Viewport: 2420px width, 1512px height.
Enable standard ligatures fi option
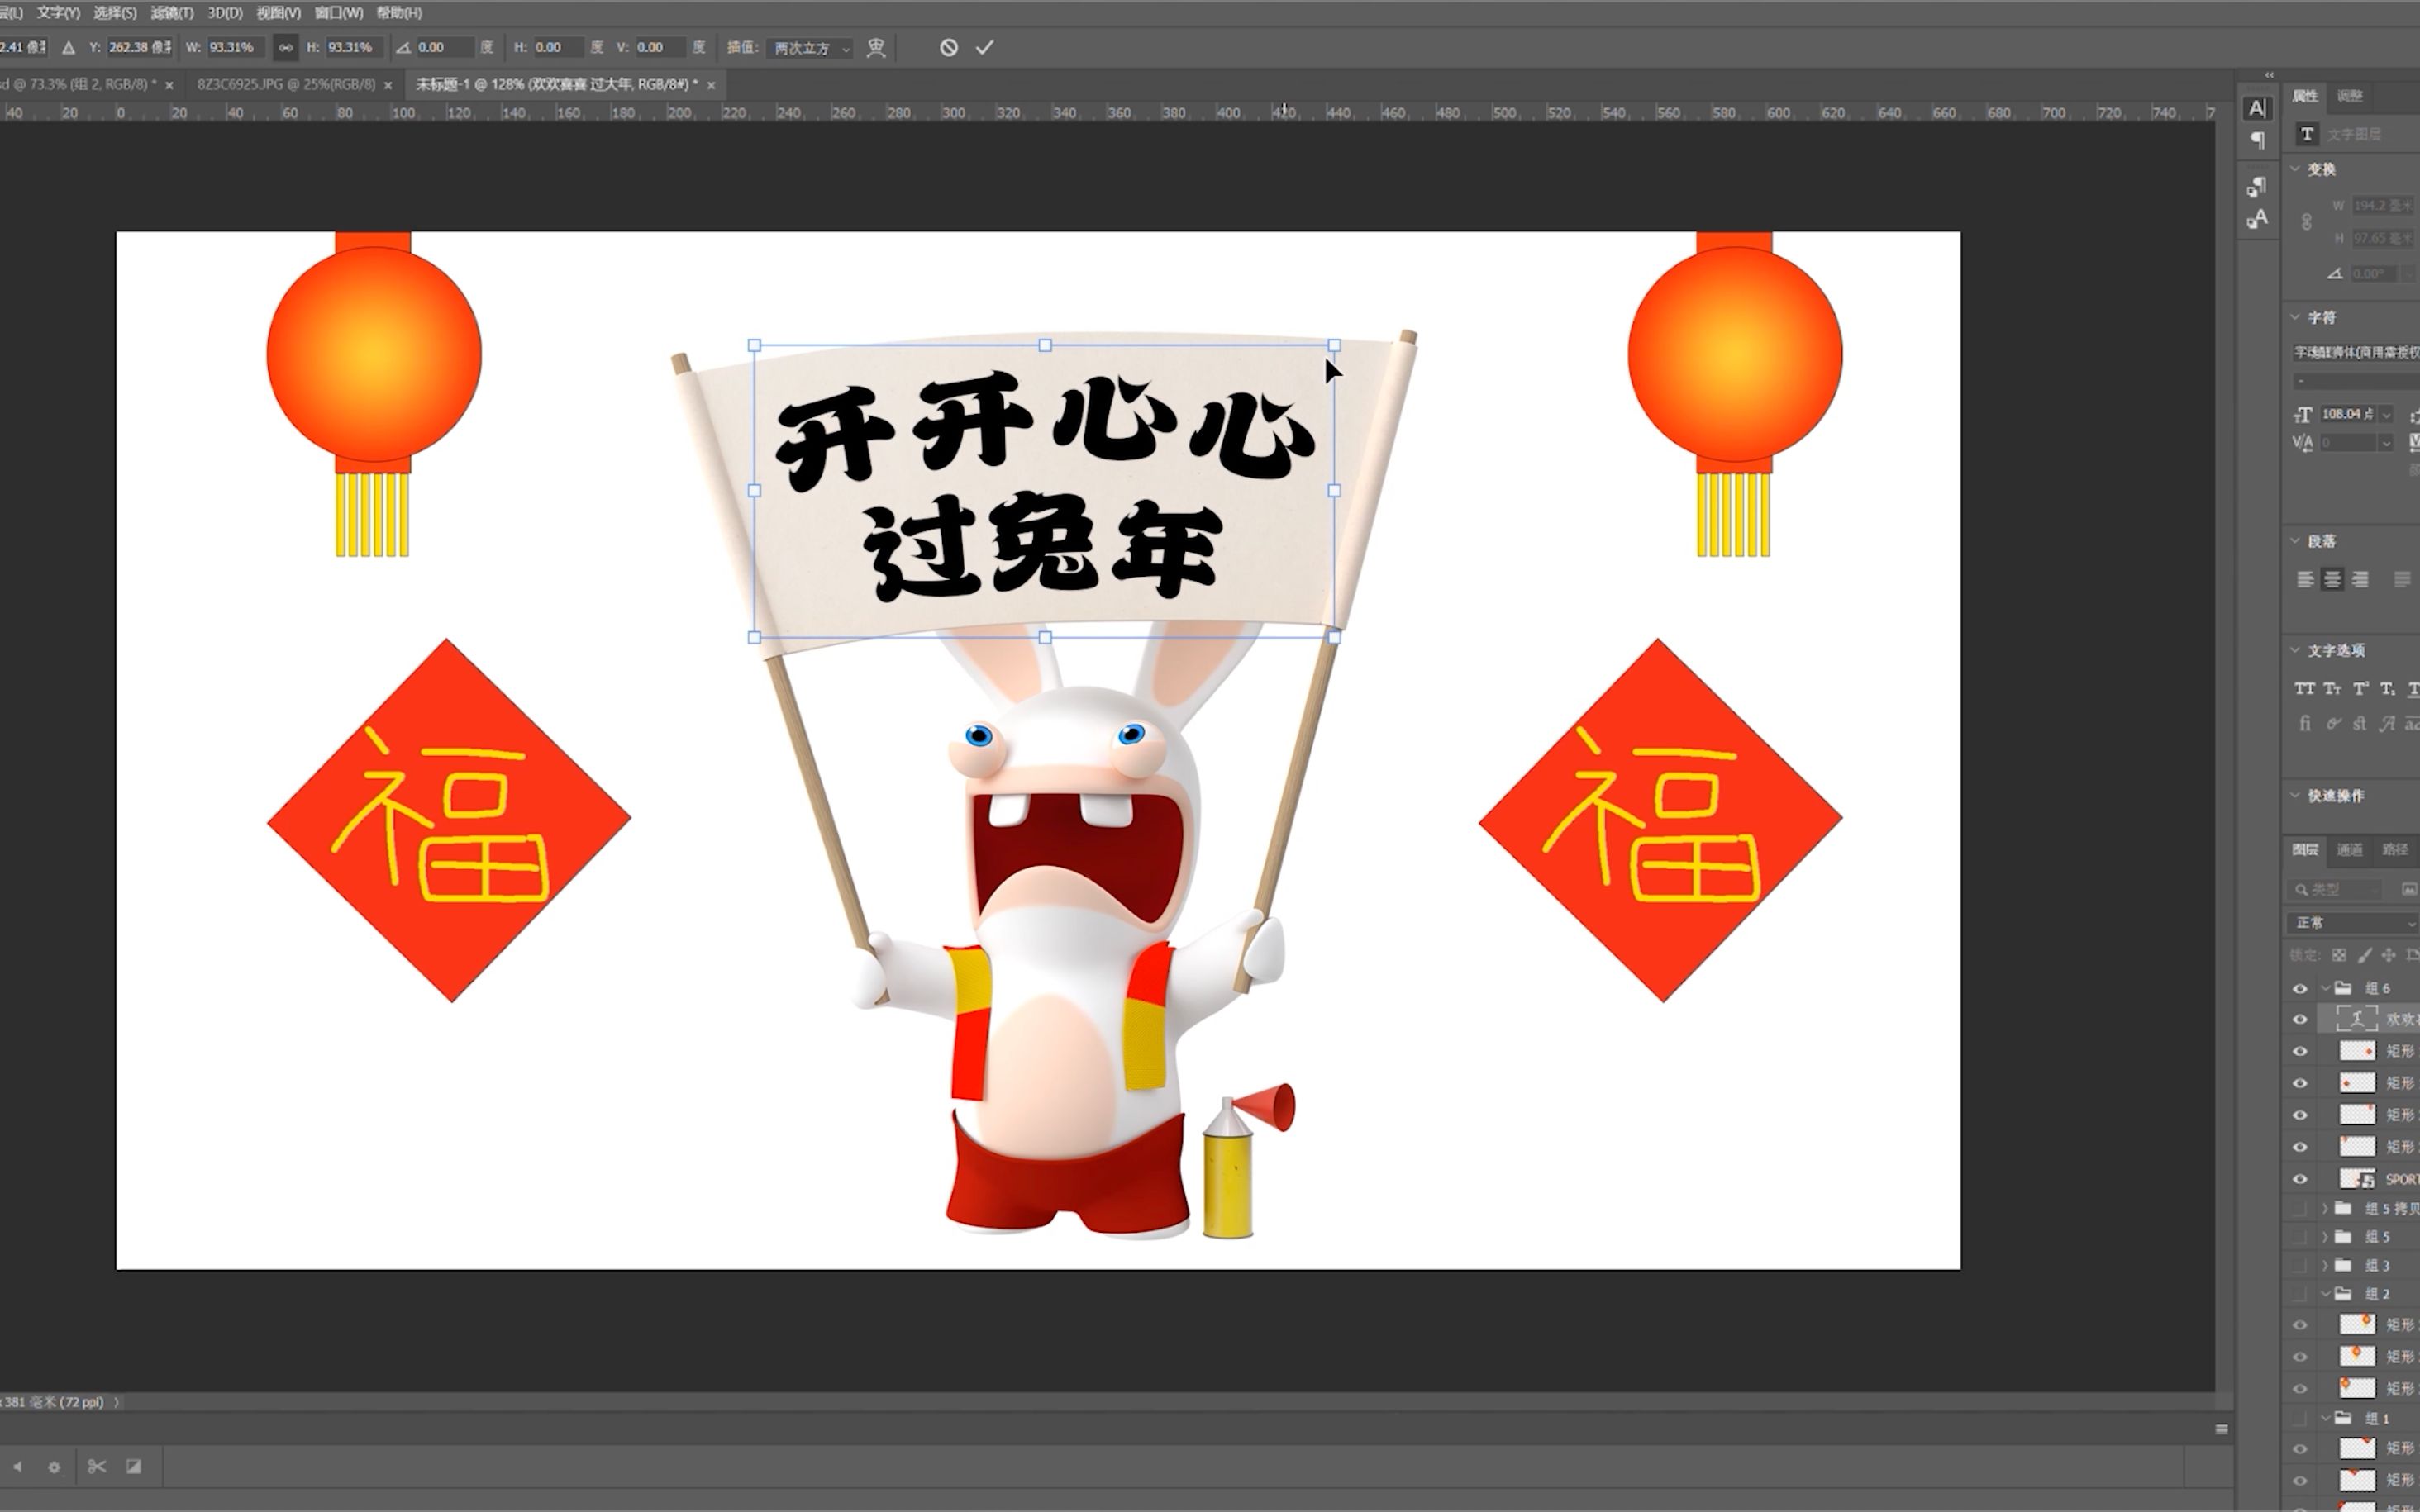[x=2305, y=723]
